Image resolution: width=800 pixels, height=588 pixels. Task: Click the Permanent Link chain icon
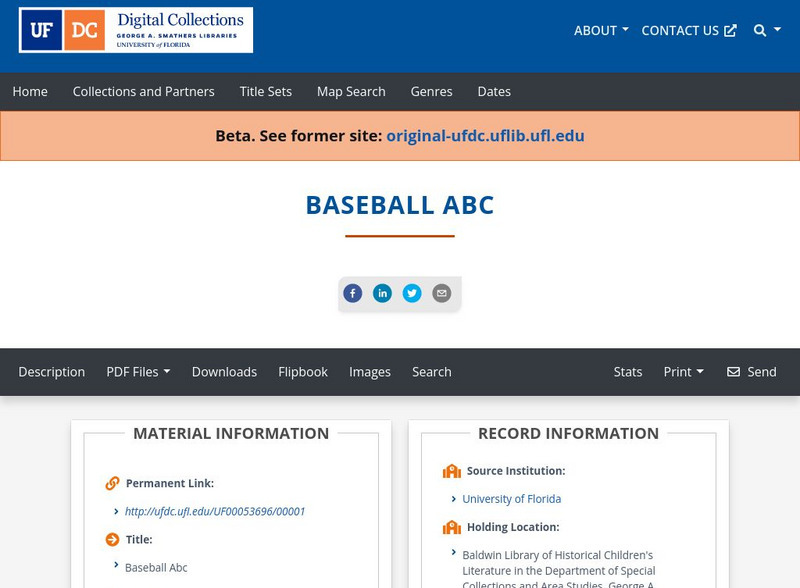coord(109,482)
